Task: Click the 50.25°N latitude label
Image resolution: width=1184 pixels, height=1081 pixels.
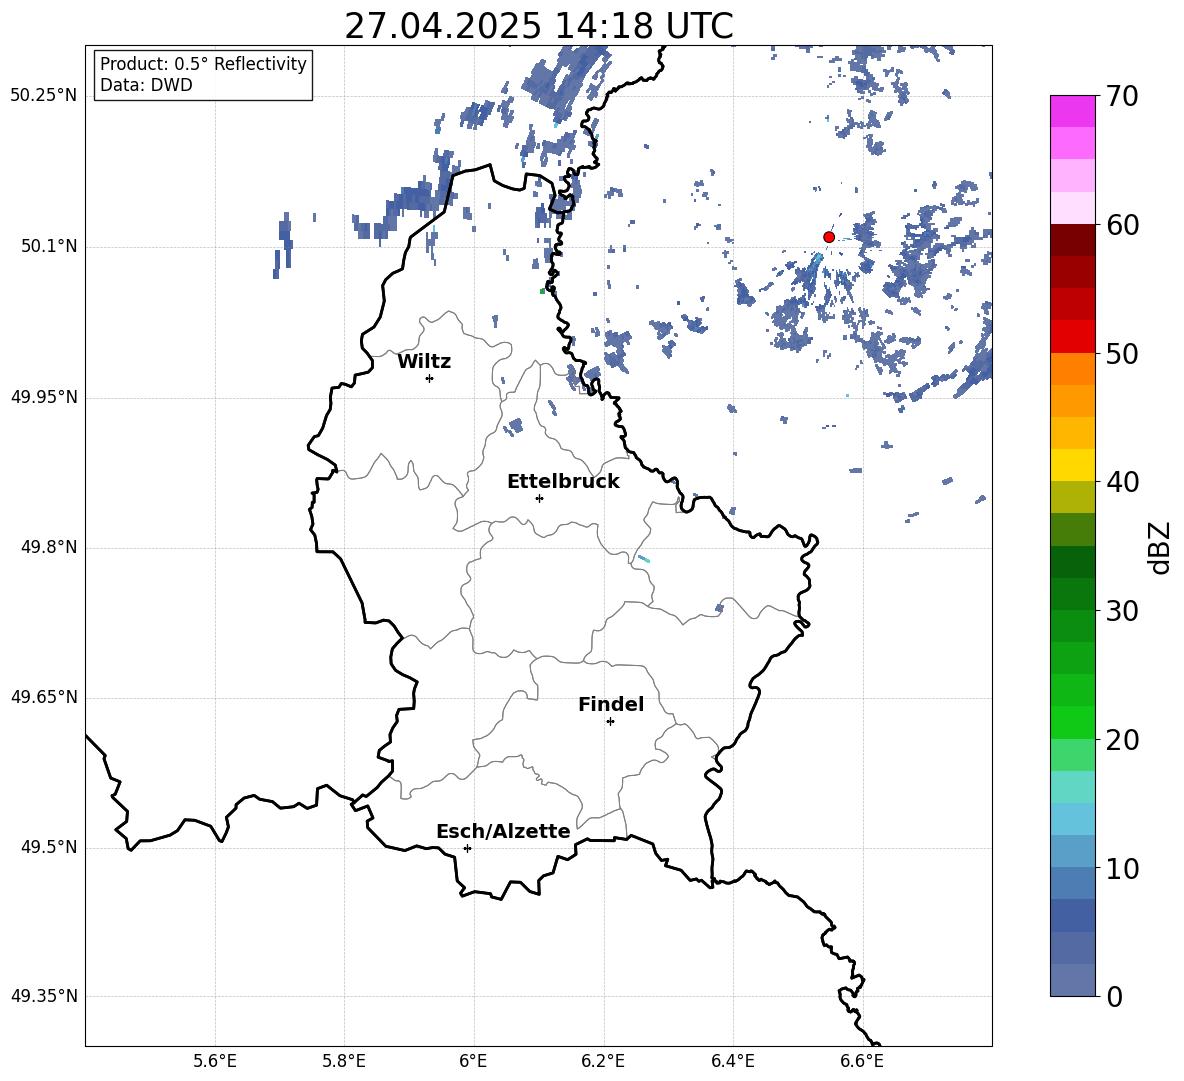Action: (x=44, y=96)
